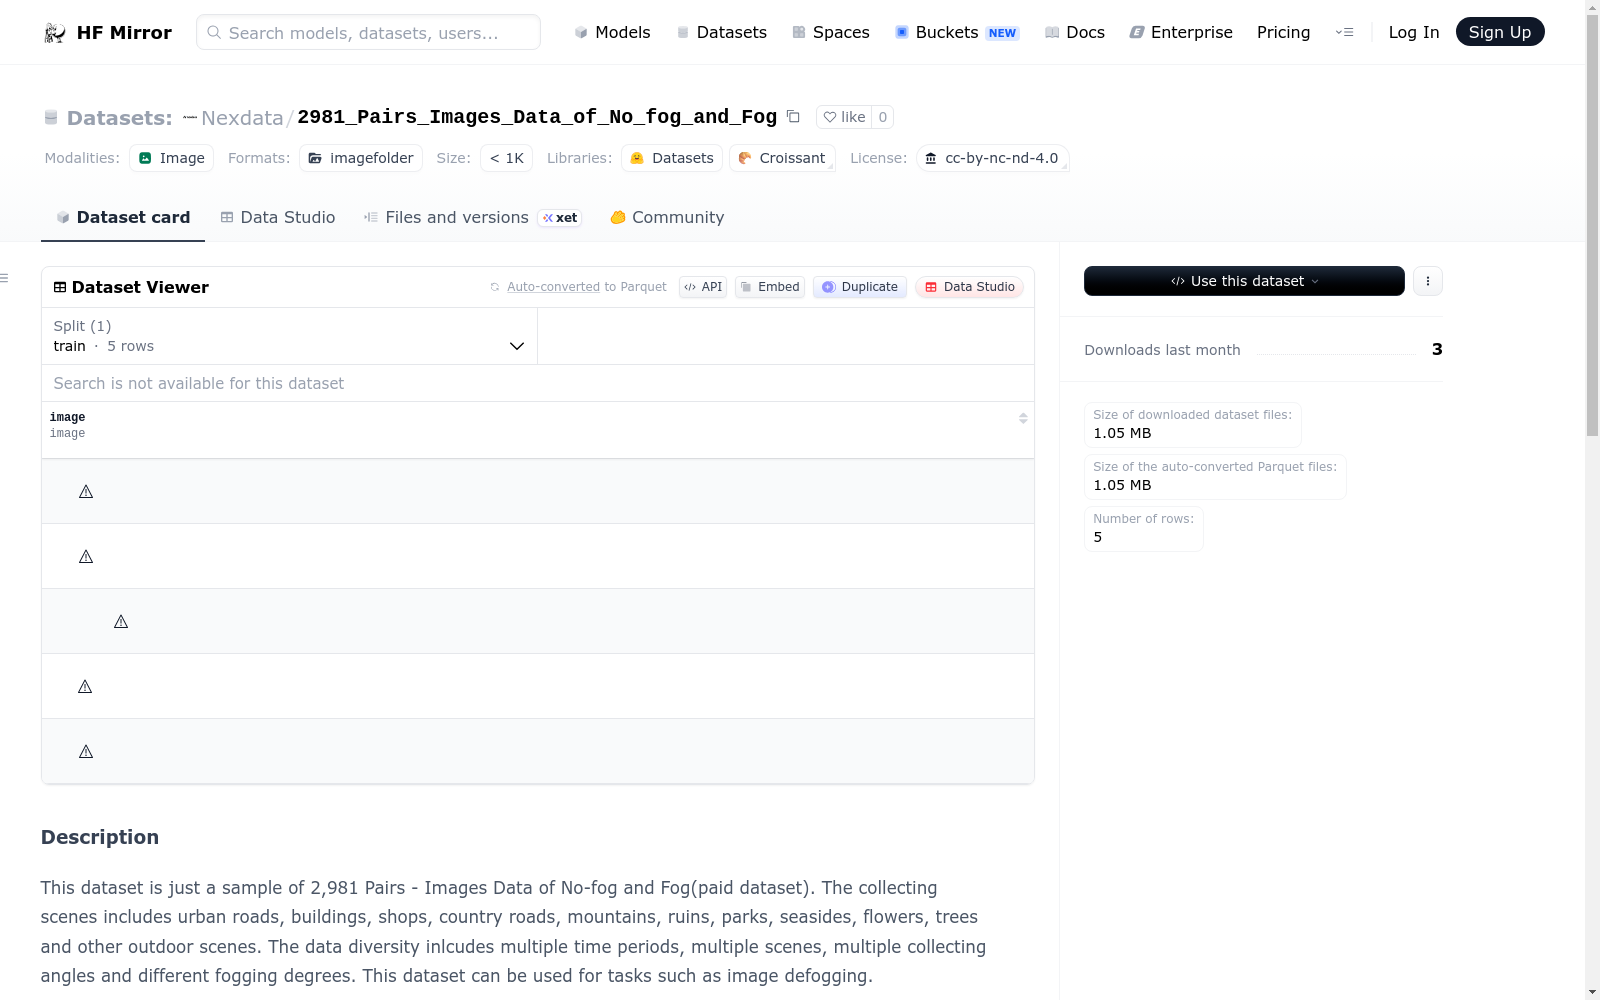
Task: Copy the dataset name with the copy icon
Action: (x=793, y=117)
